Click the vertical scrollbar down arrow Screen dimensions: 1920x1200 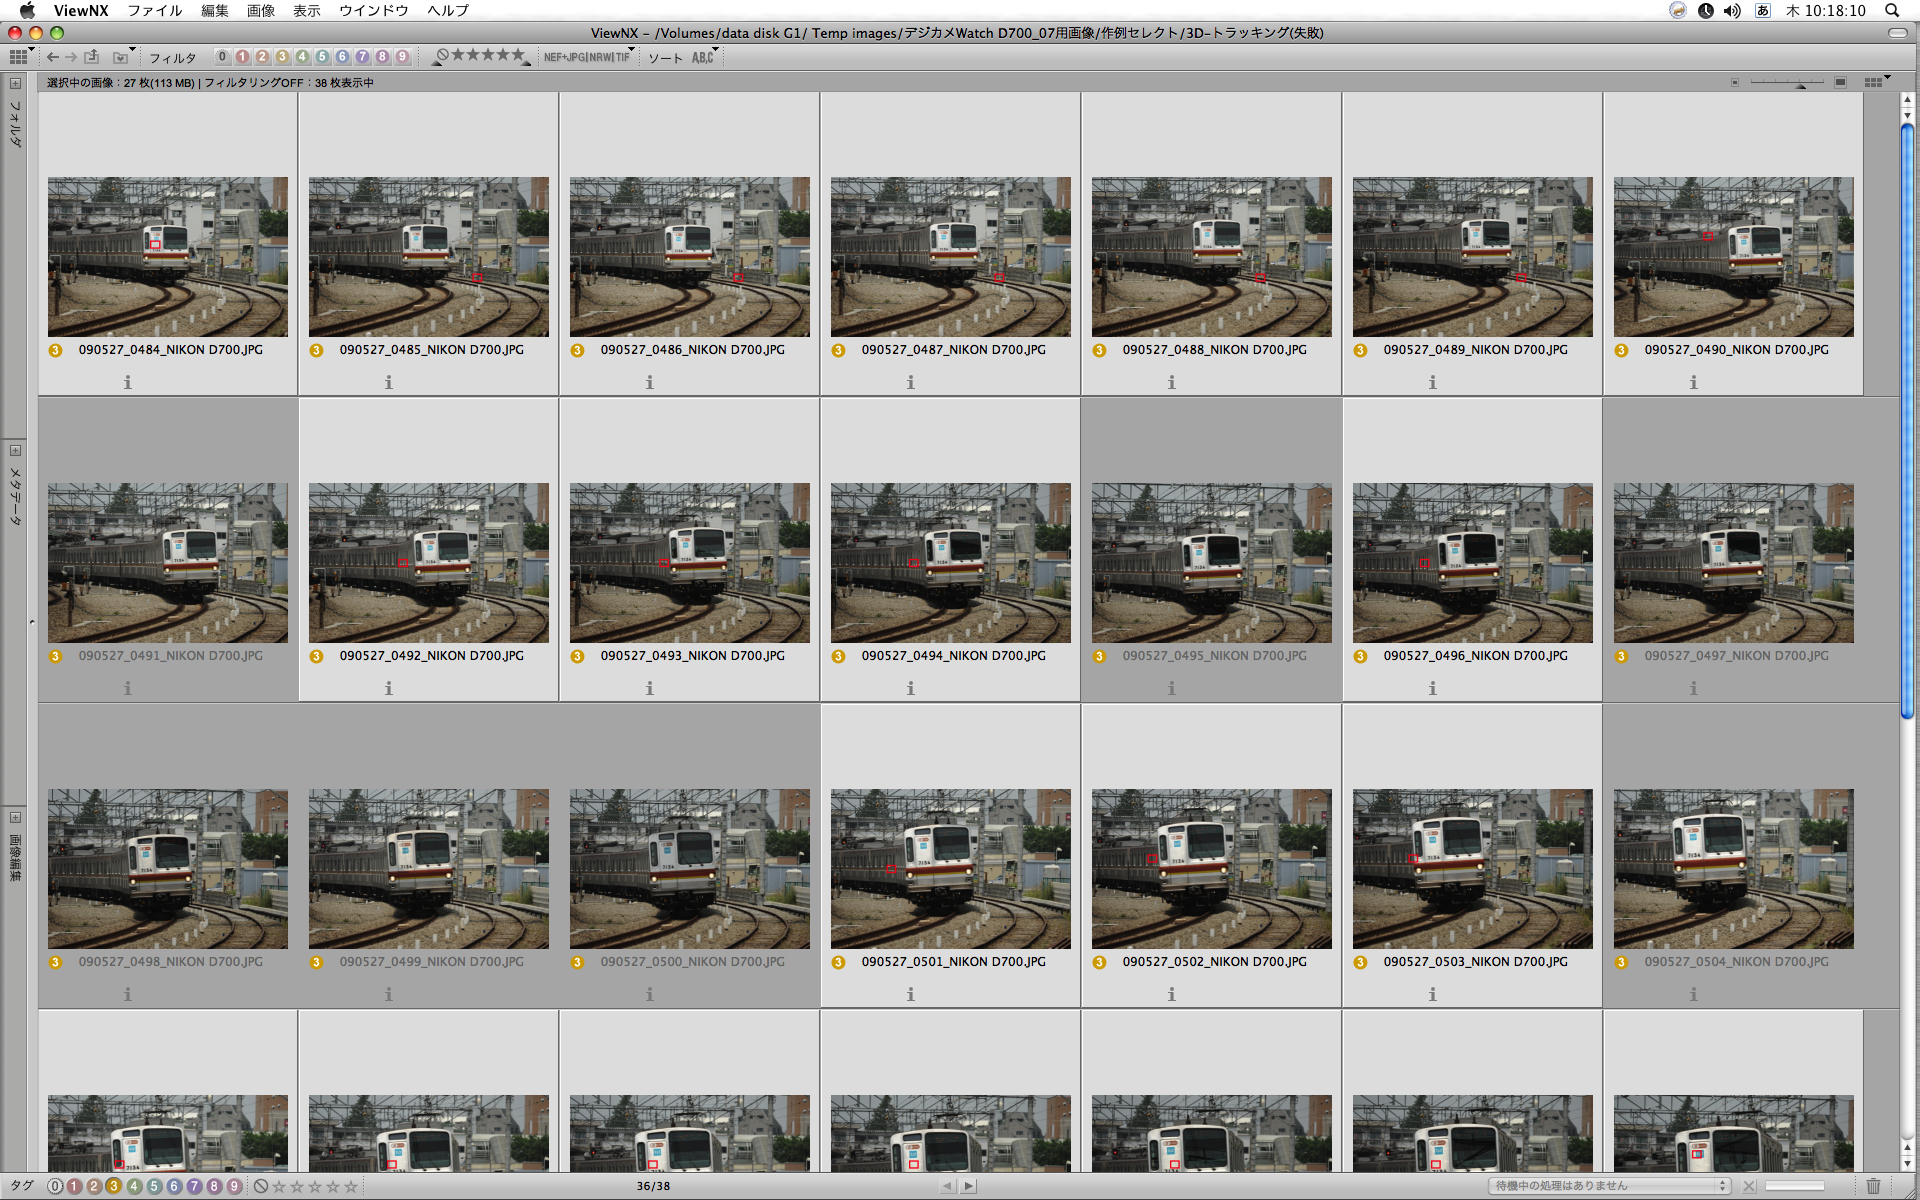tap(1907, 1164)
